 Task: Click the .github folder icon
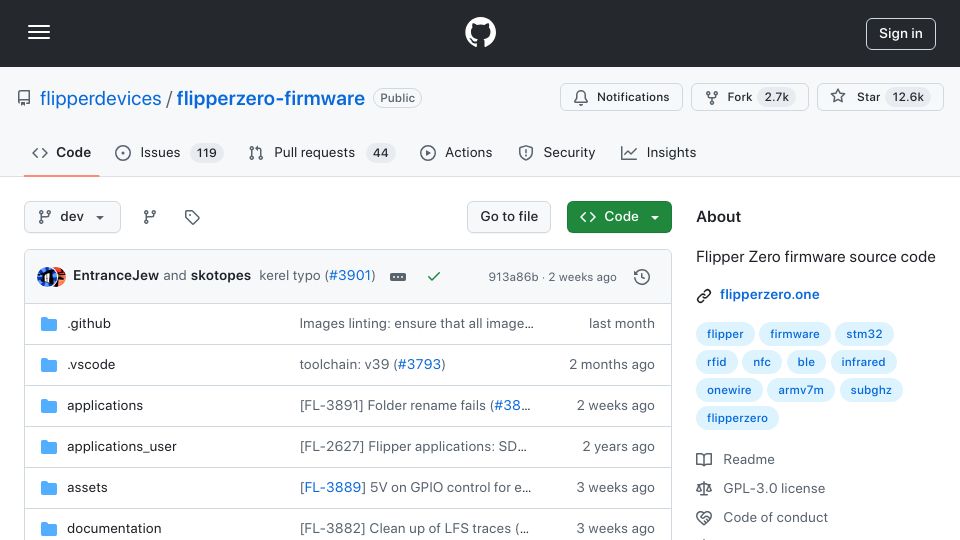click(49, 324)
